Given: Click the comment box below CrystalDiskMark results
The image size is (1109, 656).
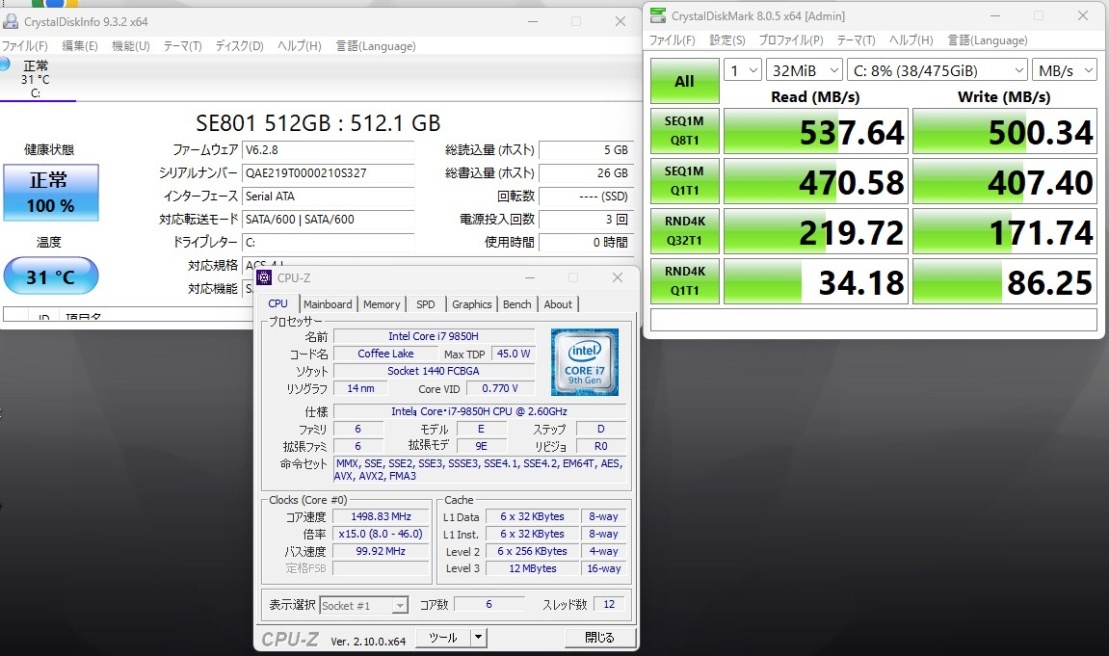Looking at the screenshot, I should click(873, 320).
